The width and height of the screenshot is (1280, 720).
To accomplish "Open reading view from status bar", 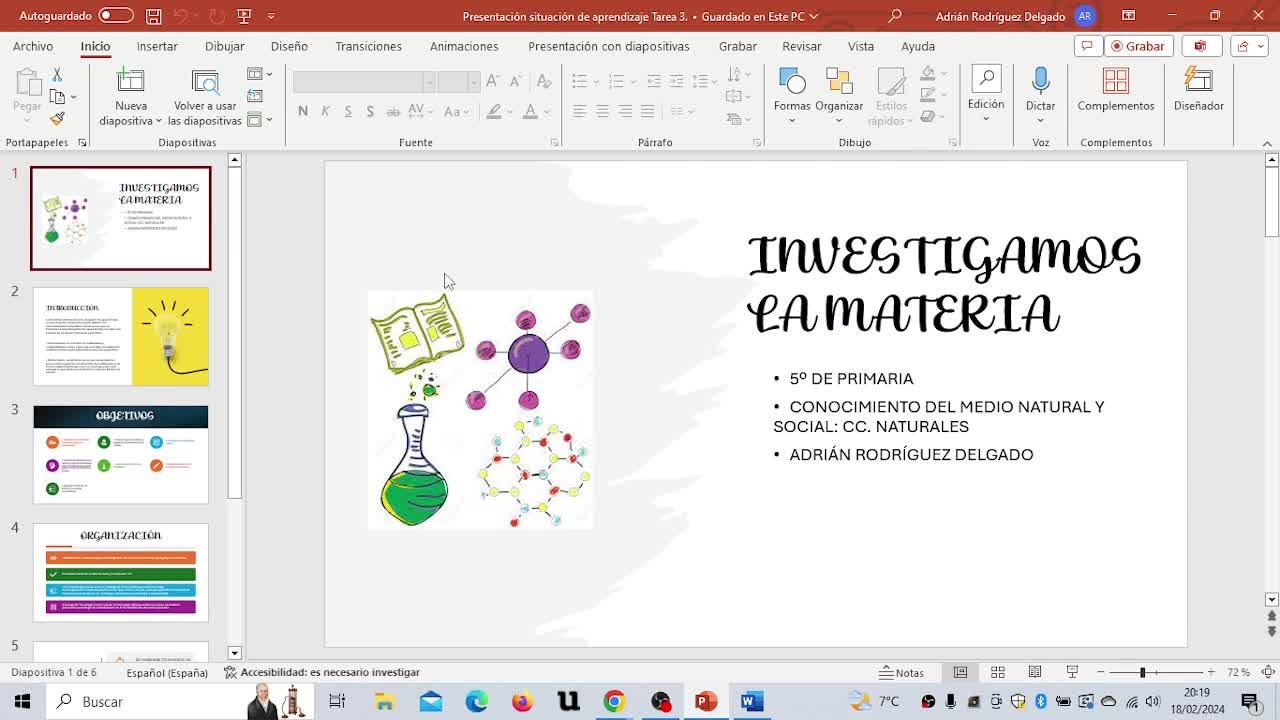I will coord(1035,672).
